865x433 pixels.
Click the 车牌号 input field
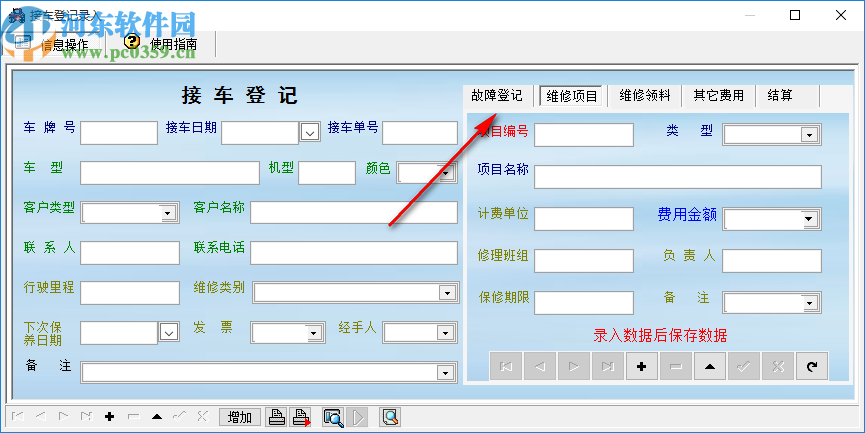click(x=119, y=133)
